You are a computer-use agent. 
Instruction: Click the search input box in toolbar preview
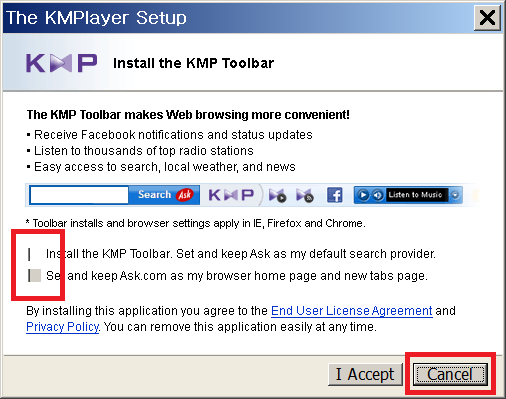point(79,195)
